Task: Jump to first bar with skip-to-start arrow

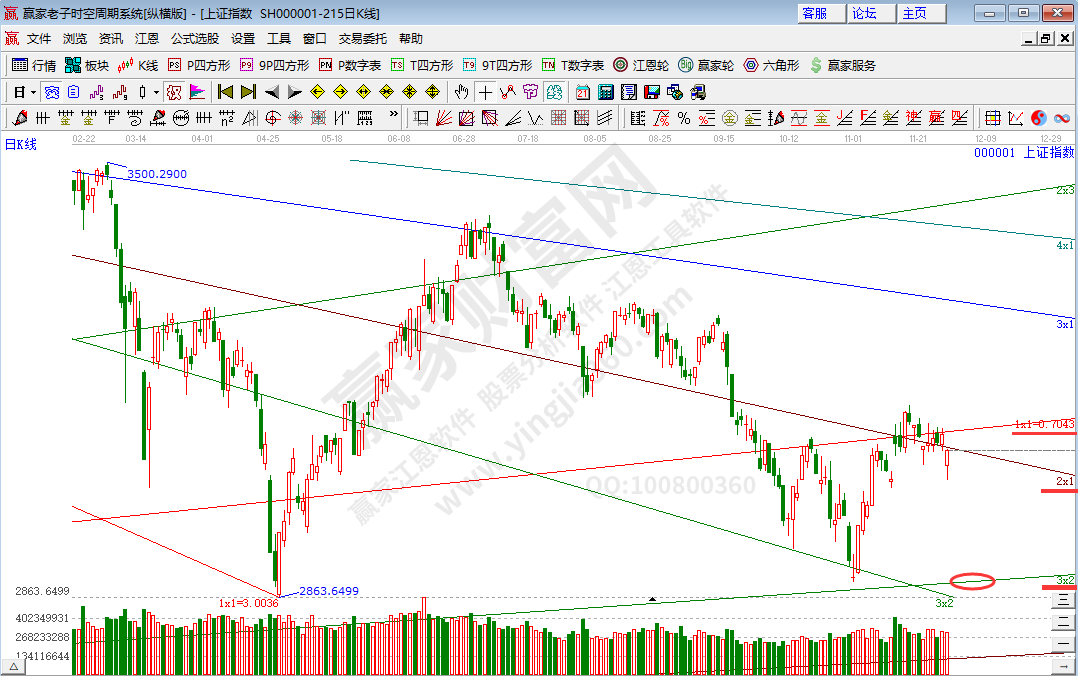Action: pyautogui.click(x=225, y=92)
